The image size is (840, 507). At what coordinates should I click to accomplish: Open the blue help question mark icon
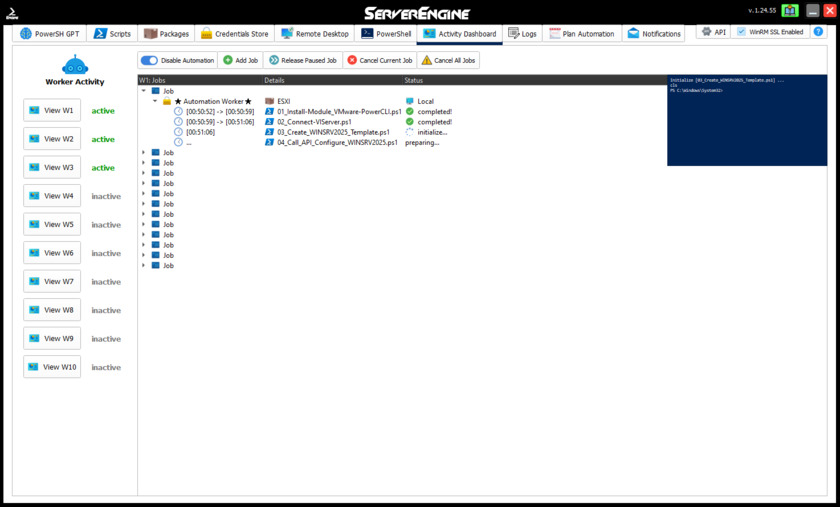[x=818, y=32]
